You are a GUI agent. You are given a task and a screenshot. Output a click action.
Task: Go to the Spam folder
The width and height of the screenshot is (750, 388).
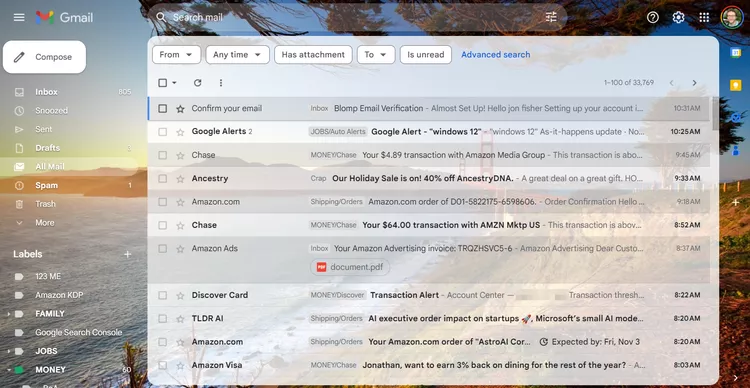tap(46, 186)
